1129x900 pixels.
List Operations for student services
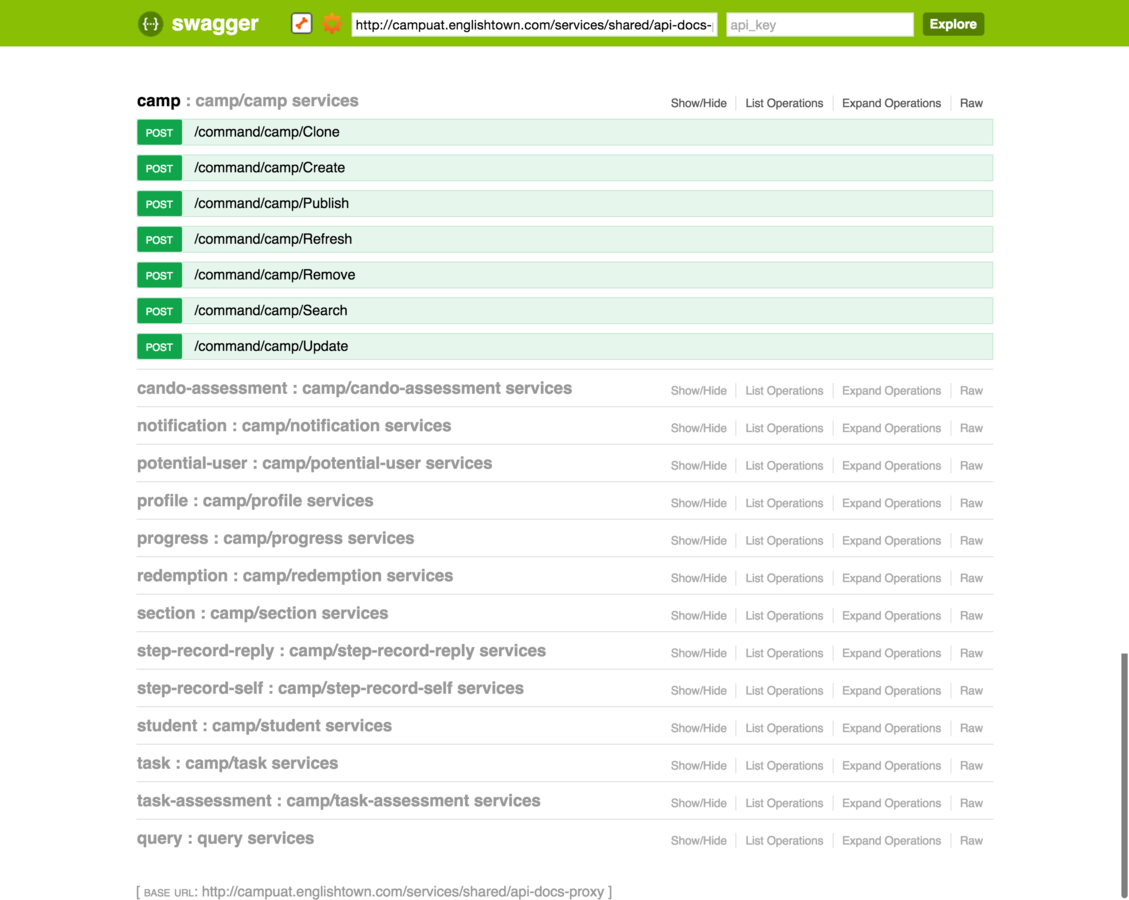[784, 727]
